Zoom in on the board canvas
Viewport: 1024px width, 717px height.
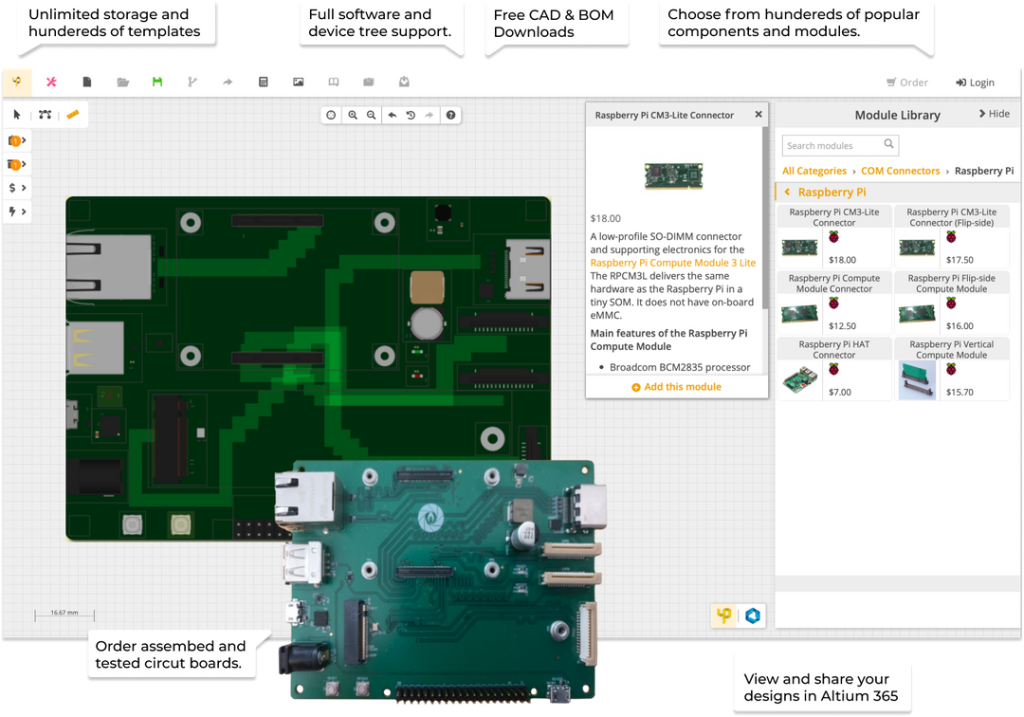tap(352, 115)
